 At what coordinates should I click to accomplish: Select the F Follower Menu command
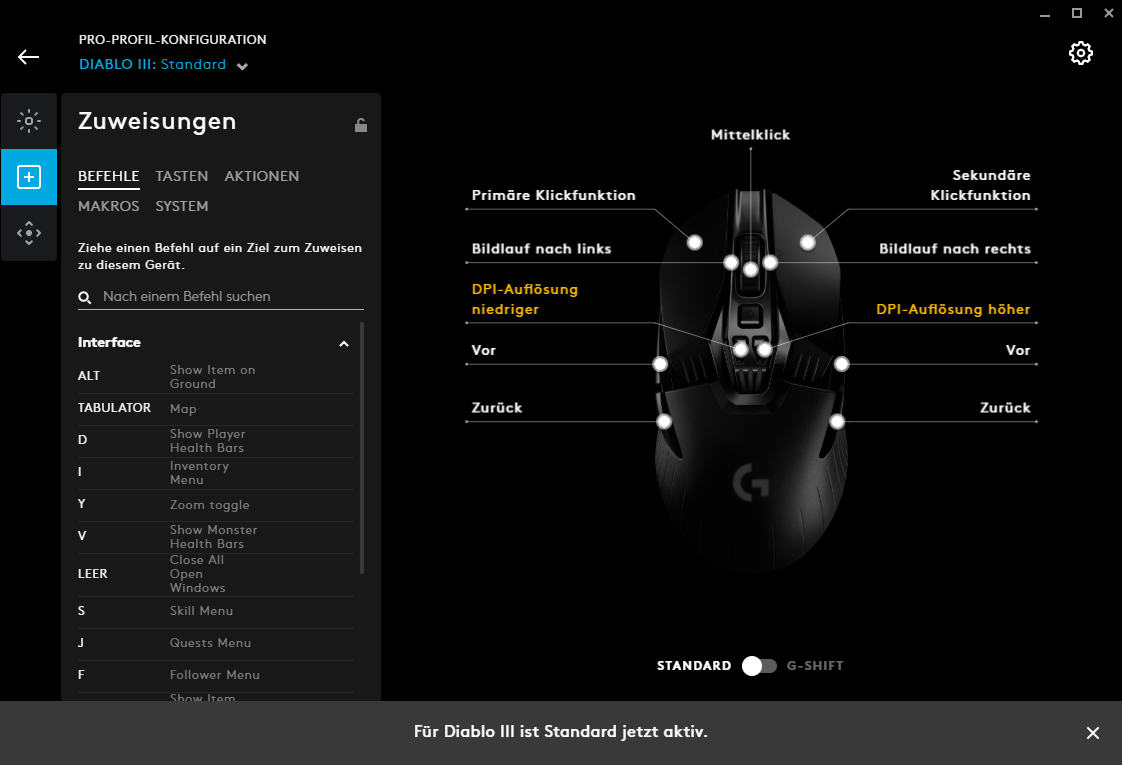tap(215, 675)
